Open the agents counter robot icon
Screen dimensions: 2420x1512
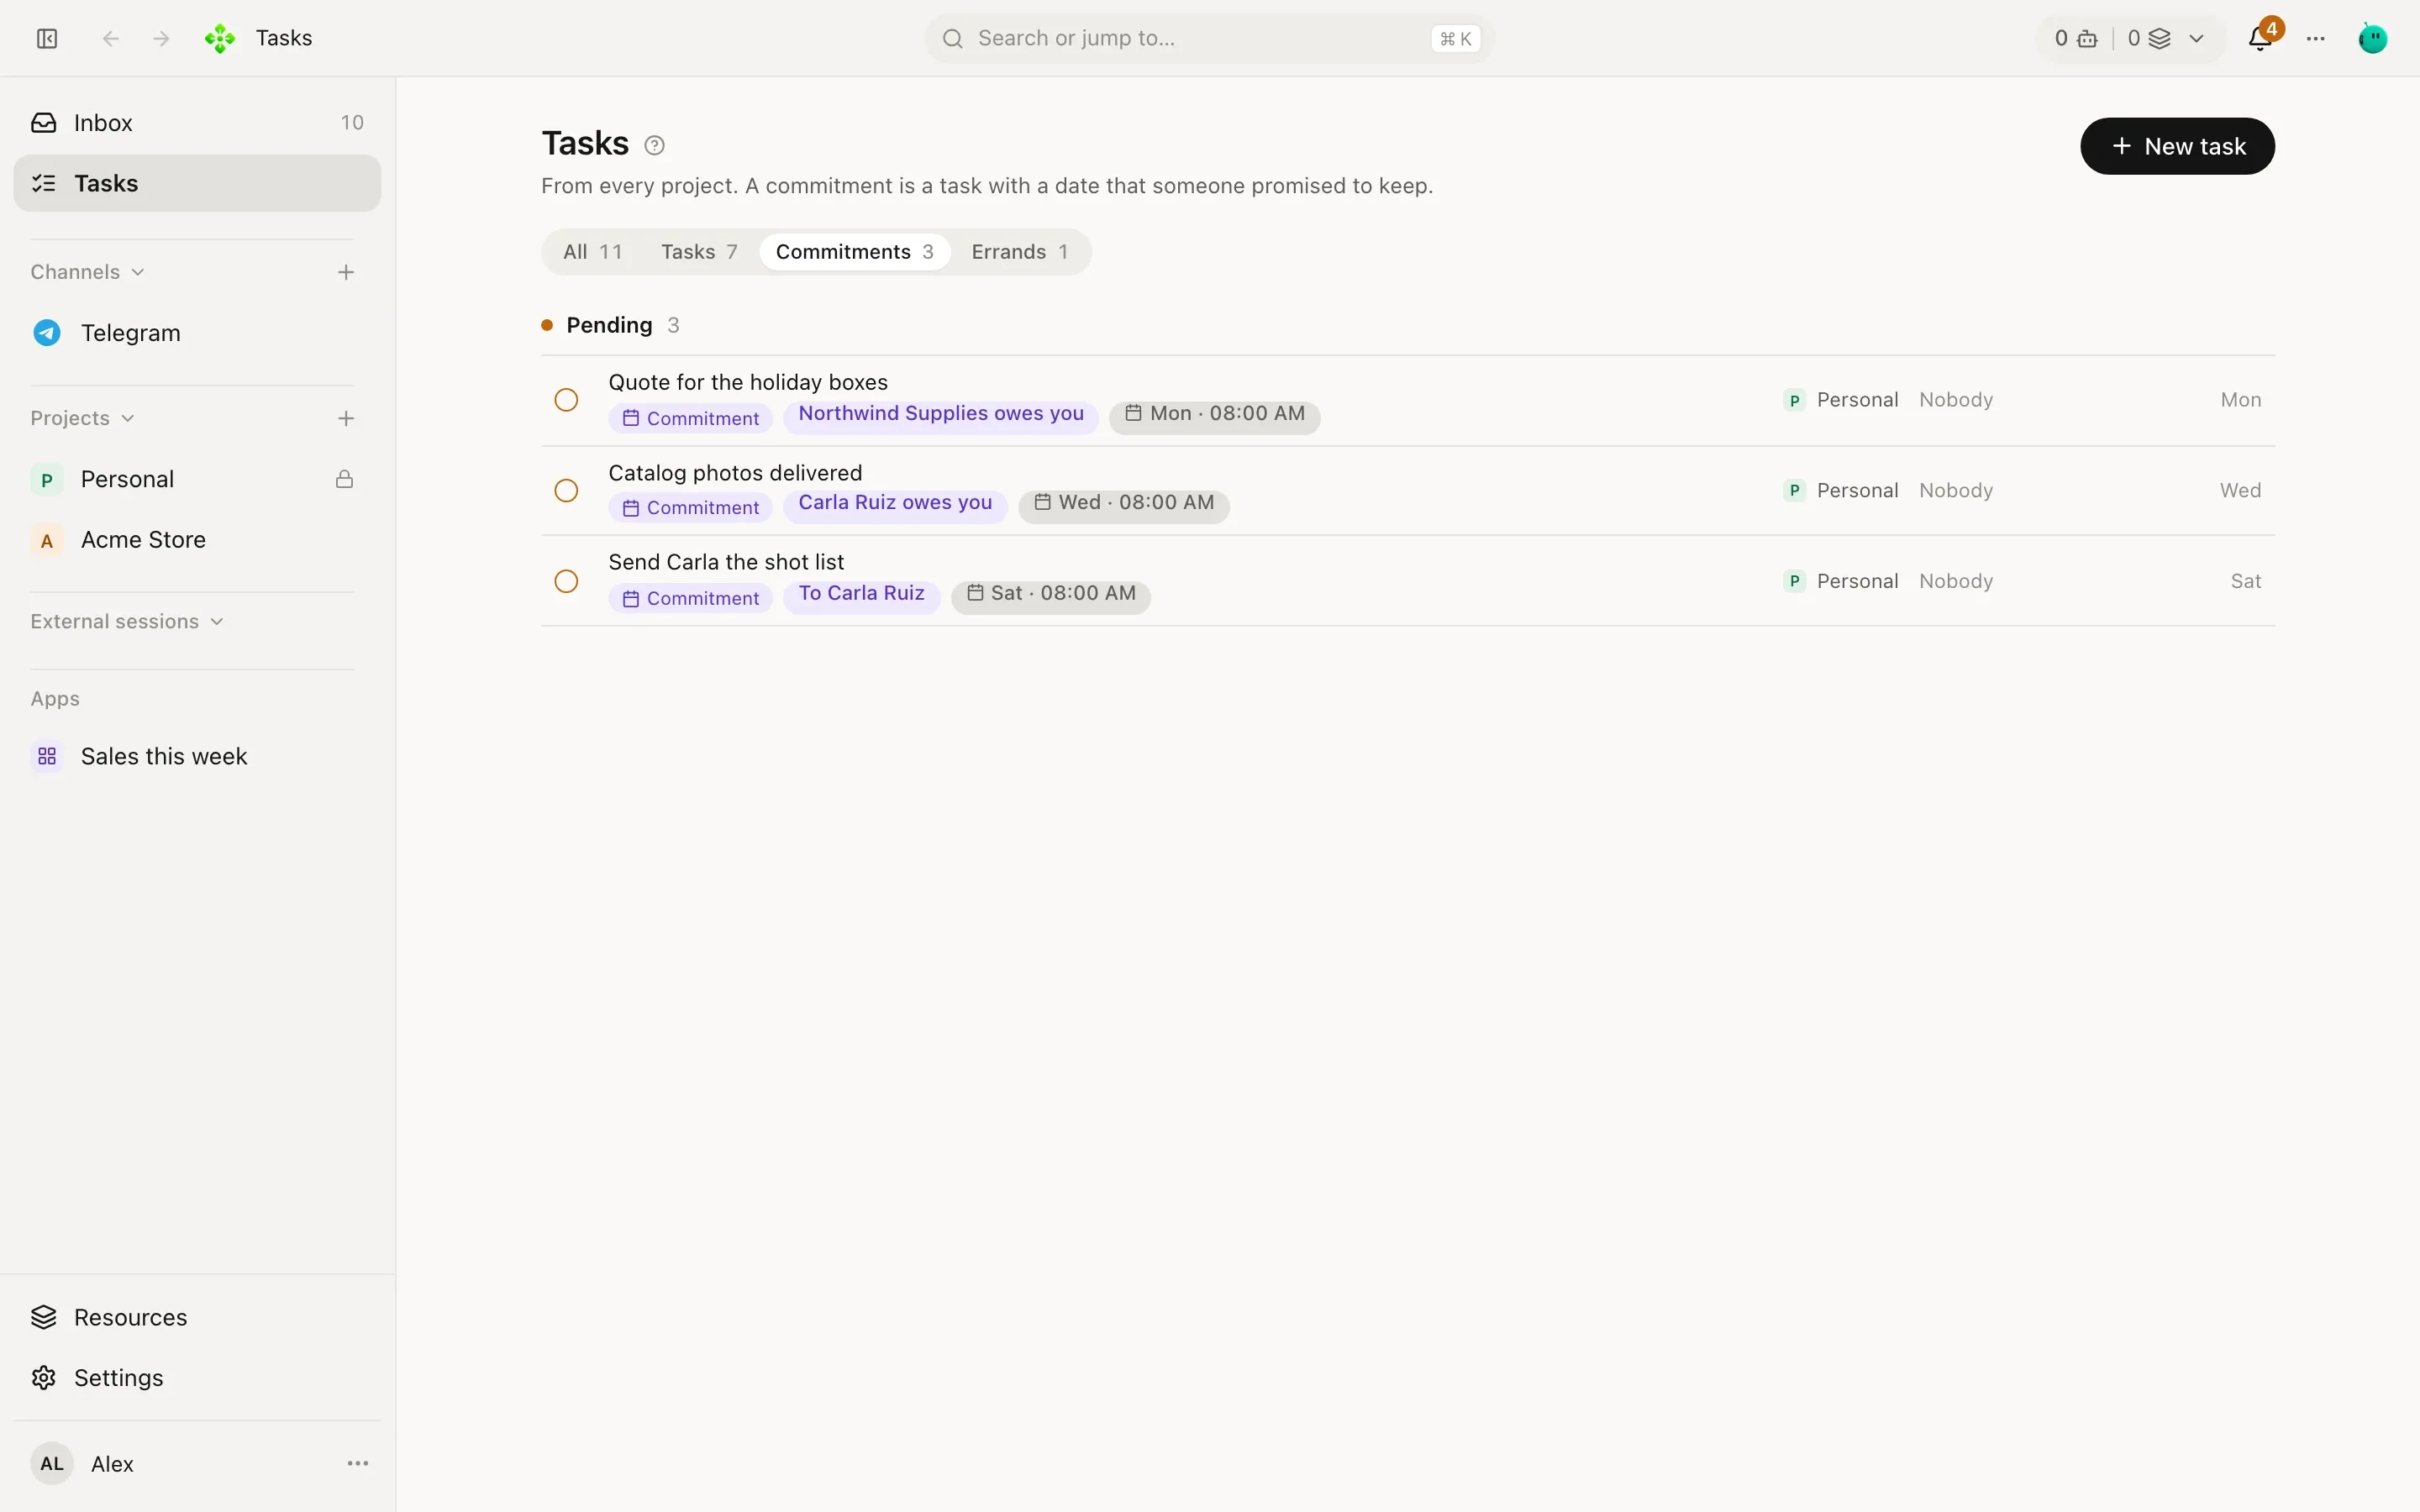click(x=2088, y=39)
